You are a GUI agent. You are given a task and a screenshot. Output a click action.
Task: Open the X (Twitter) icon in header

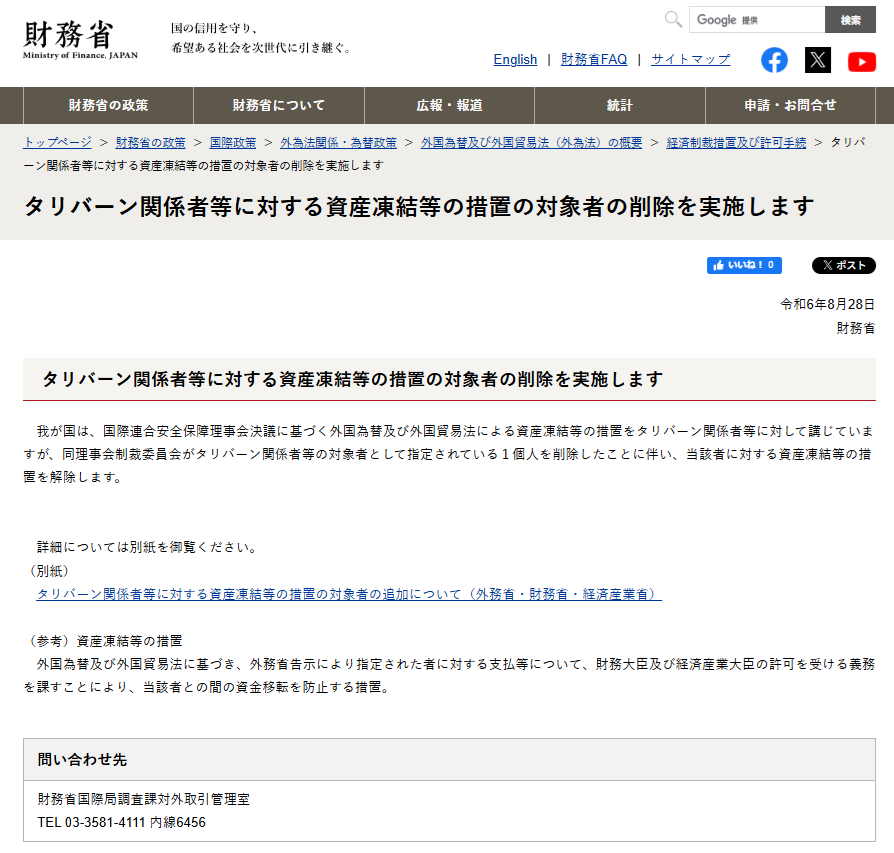[x=818, y=60]
